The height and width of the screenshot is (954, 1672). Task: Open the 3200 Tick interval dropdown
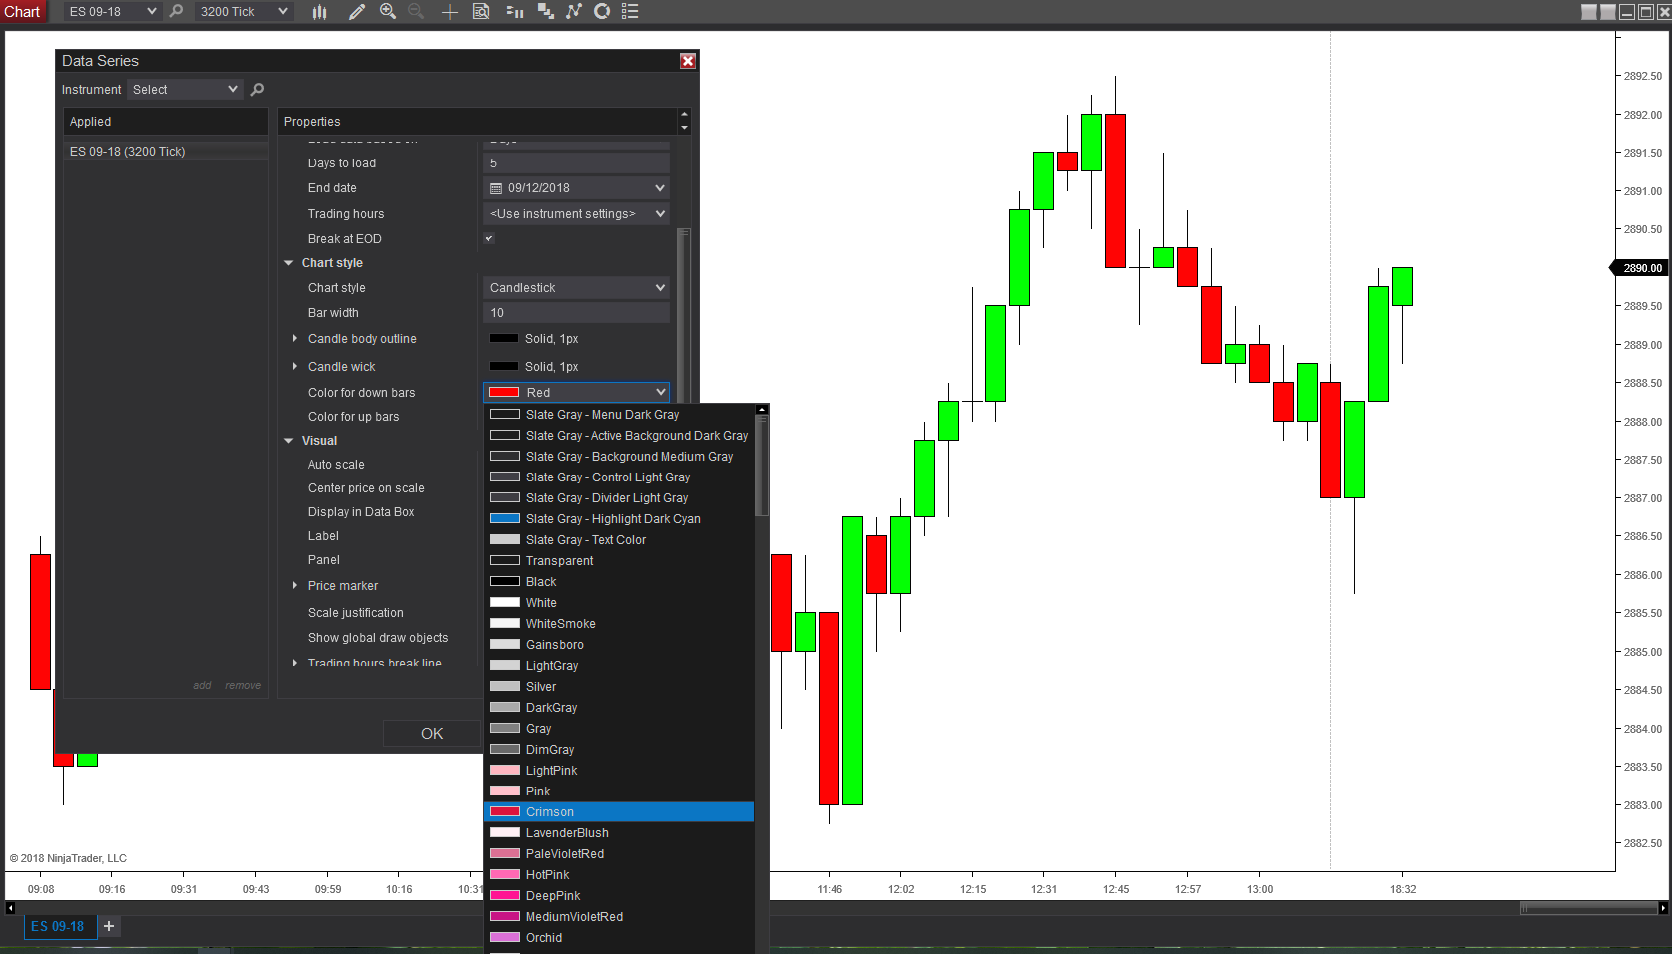click(x=244, y=12)
